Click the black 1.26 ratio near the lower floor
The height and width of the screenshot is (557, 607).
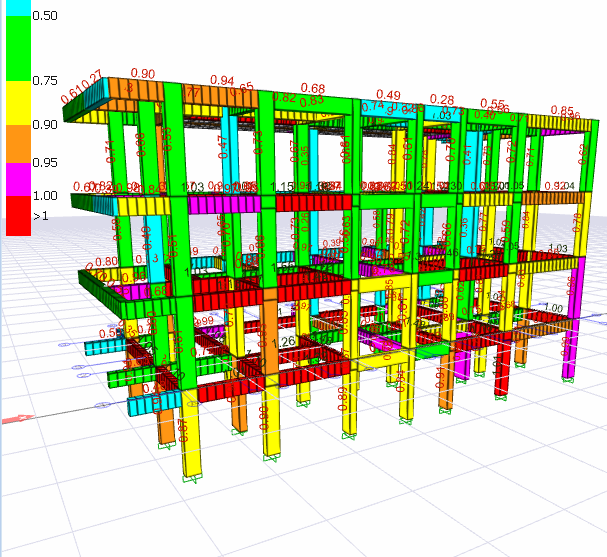283,342
